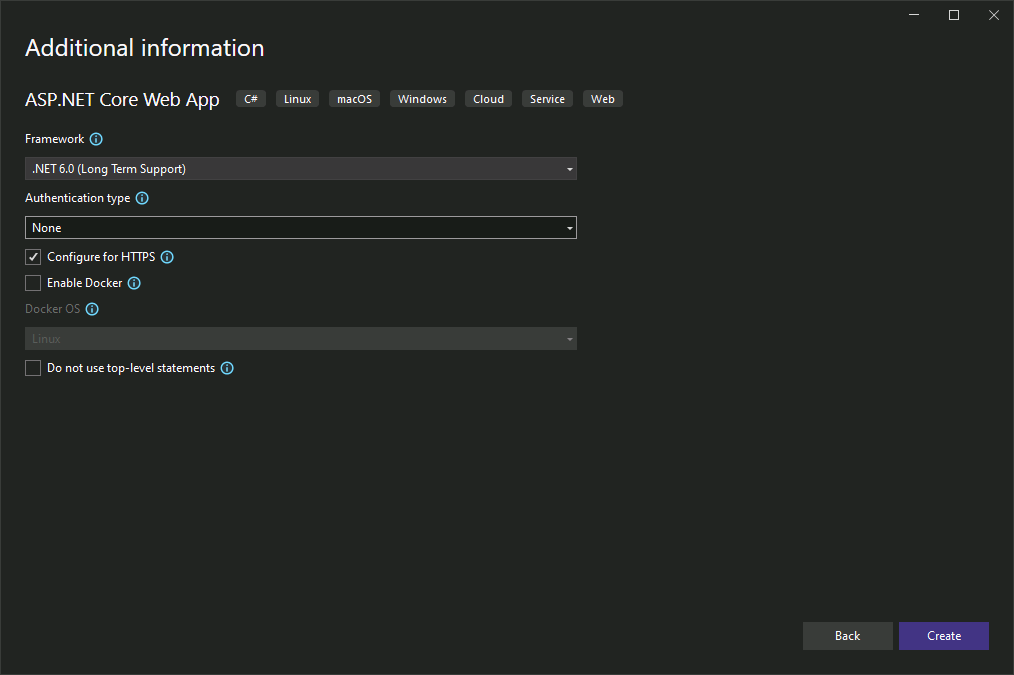Image resolution: width=1014 pixels, height=675 pixels.
Task: Click the Windows tag
Action: click(x=422, y=99)
